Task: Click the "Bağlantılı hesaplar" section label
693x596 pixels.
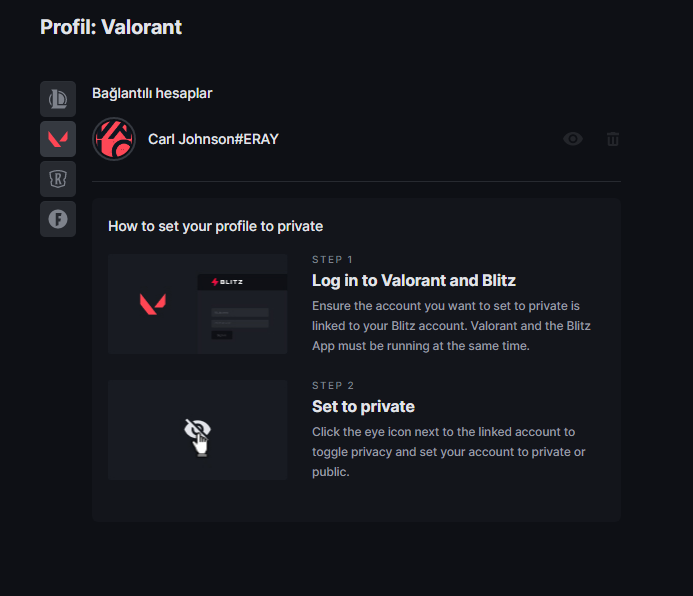Action: (x=152, y=93)
